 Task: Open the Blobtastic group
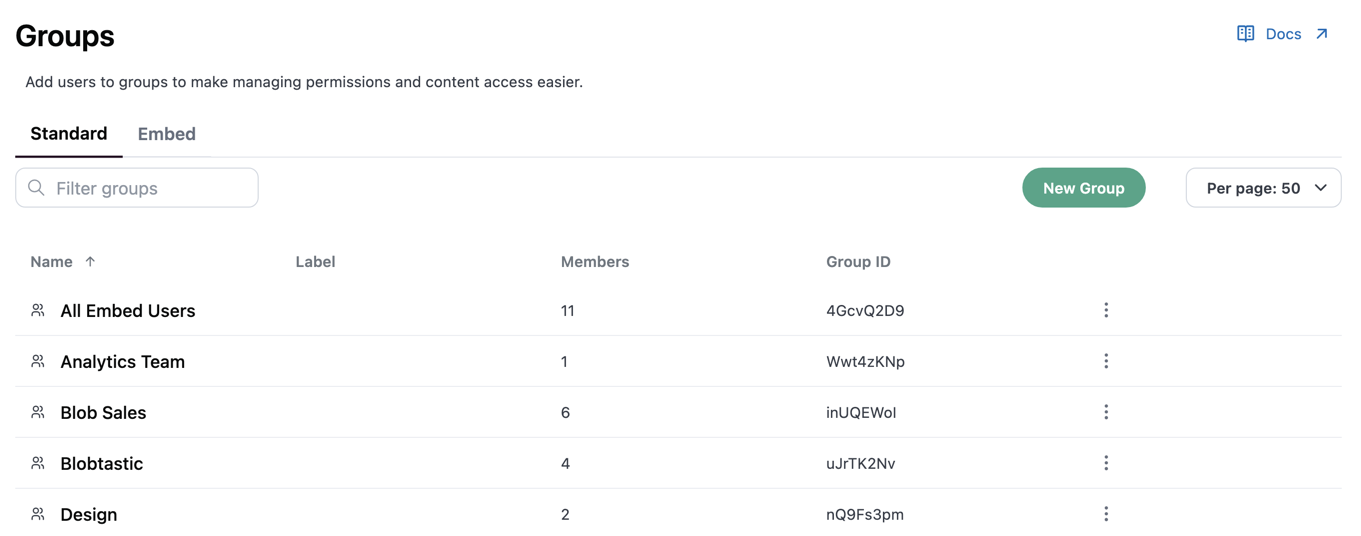click(102, 463)
